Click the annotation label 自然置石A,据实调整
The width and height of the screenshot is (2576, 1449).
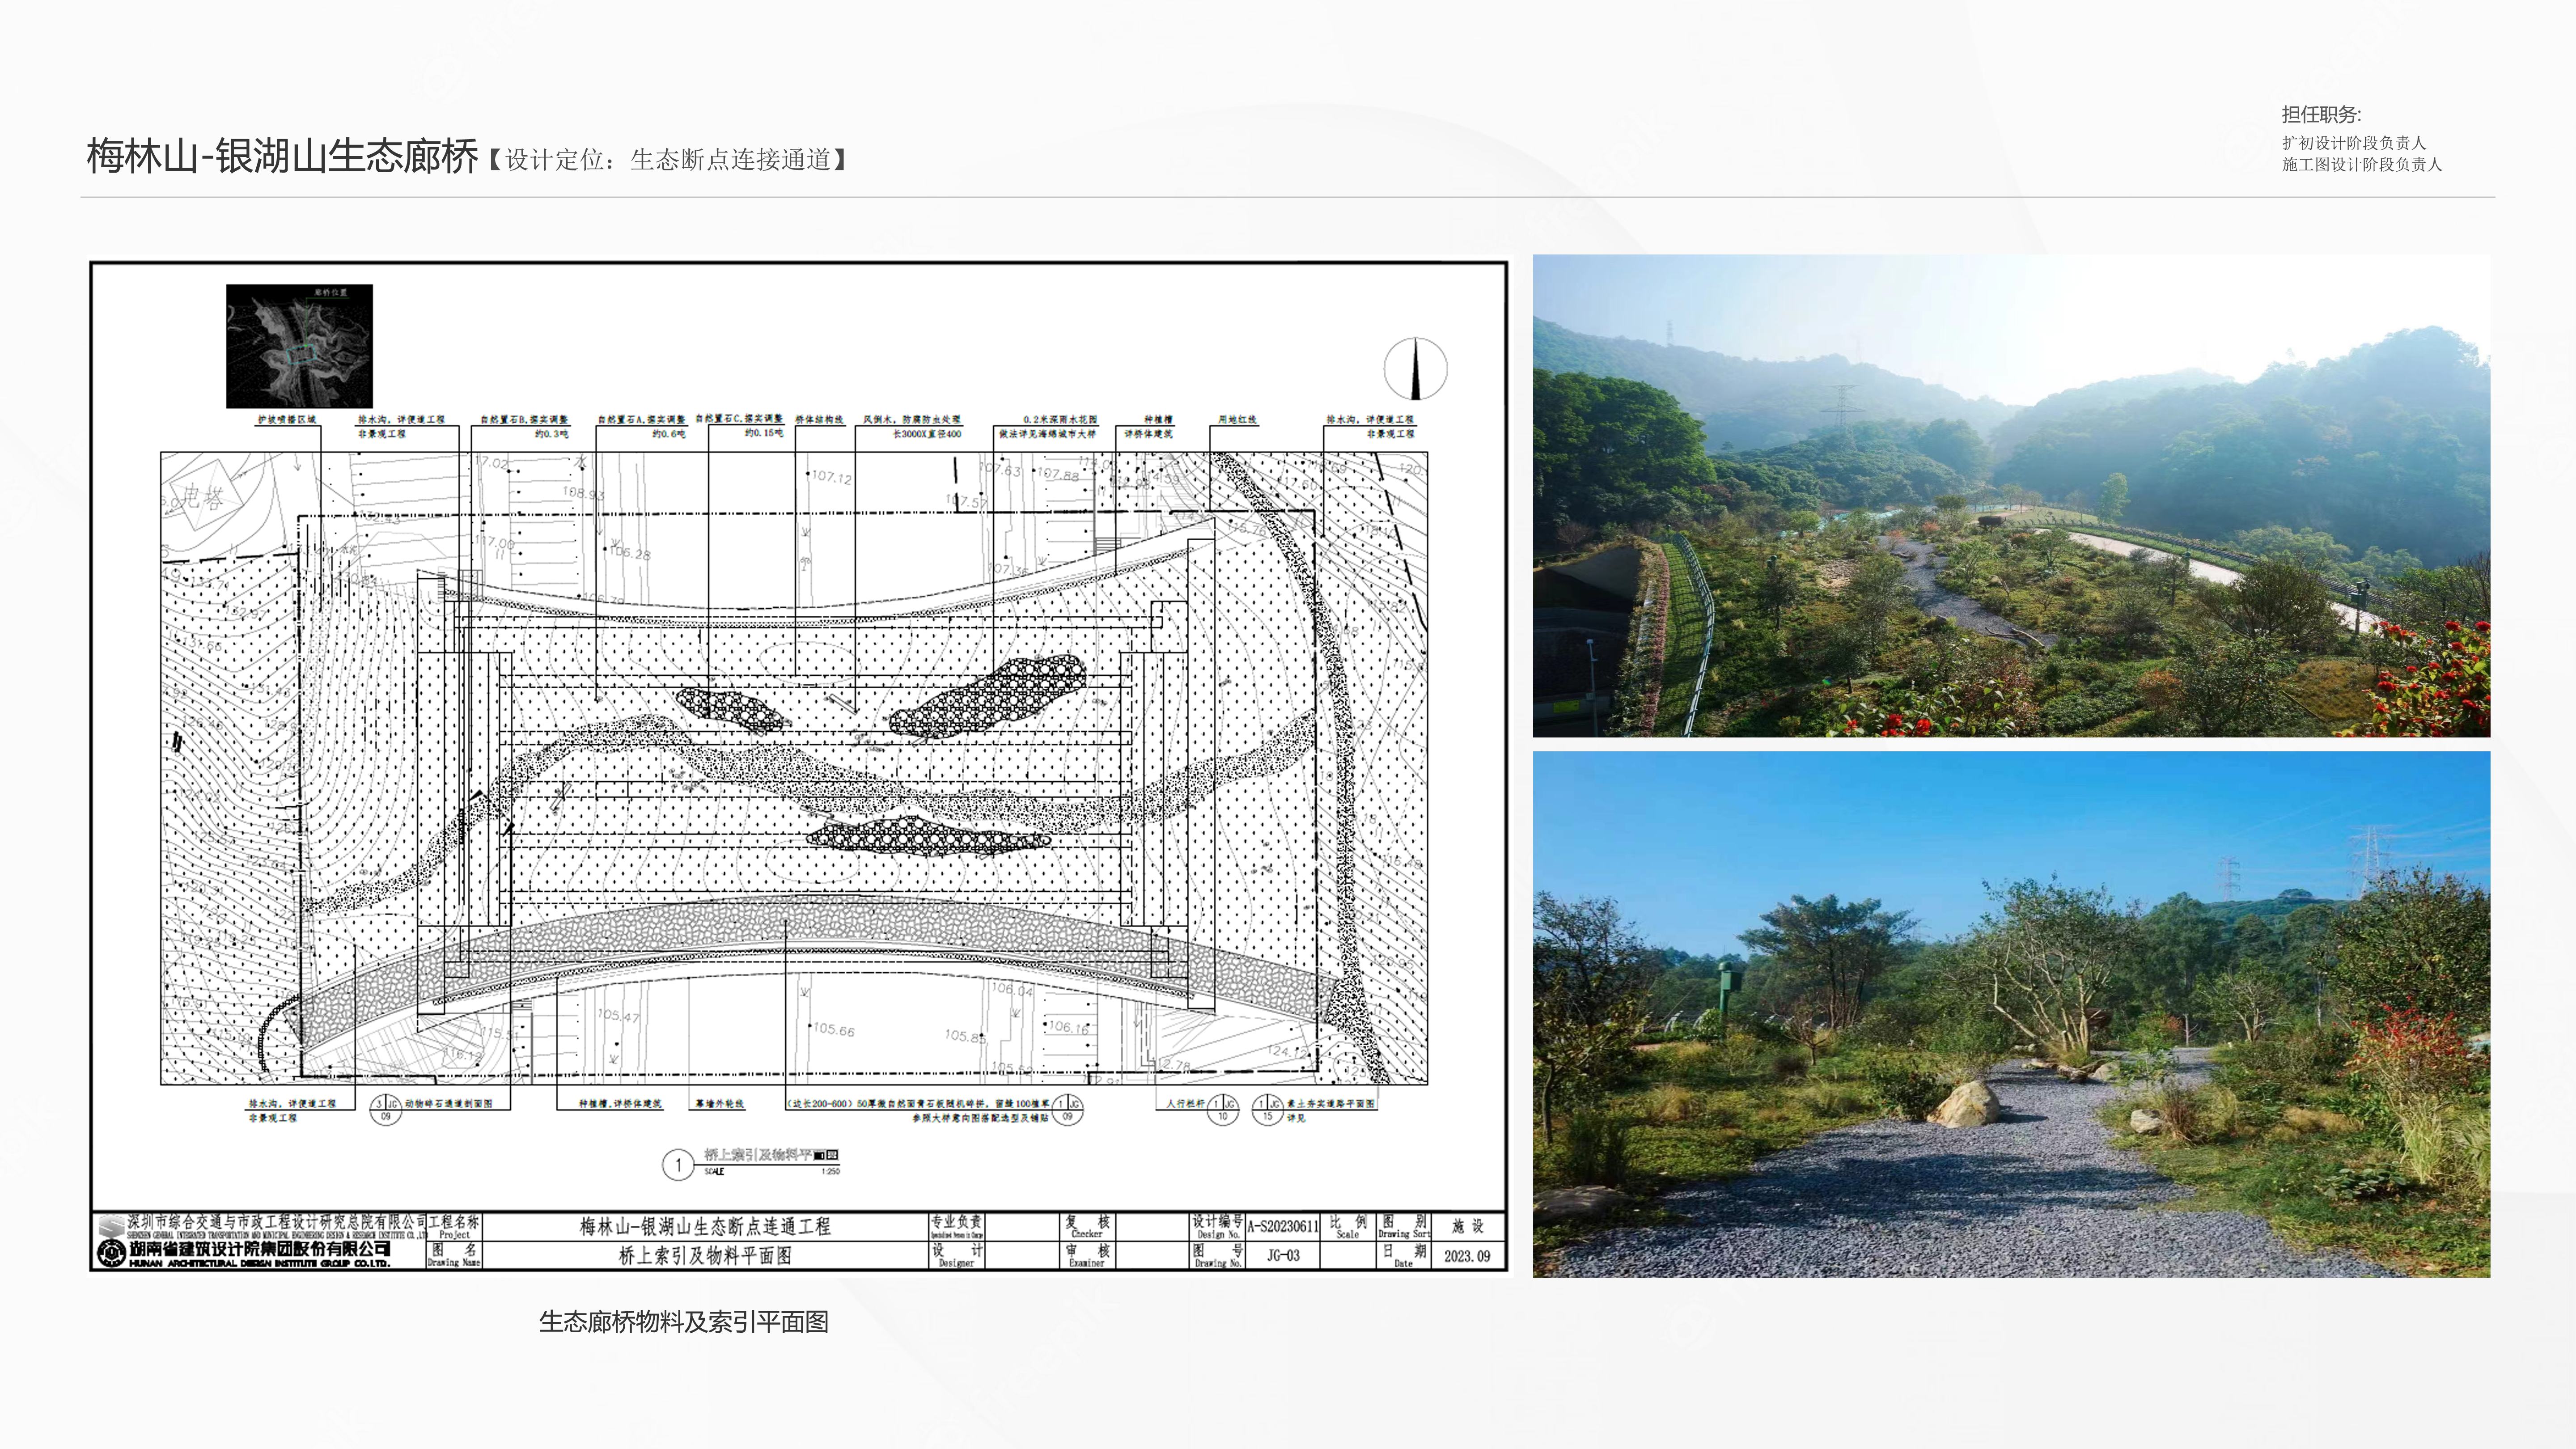click(642, 420)
